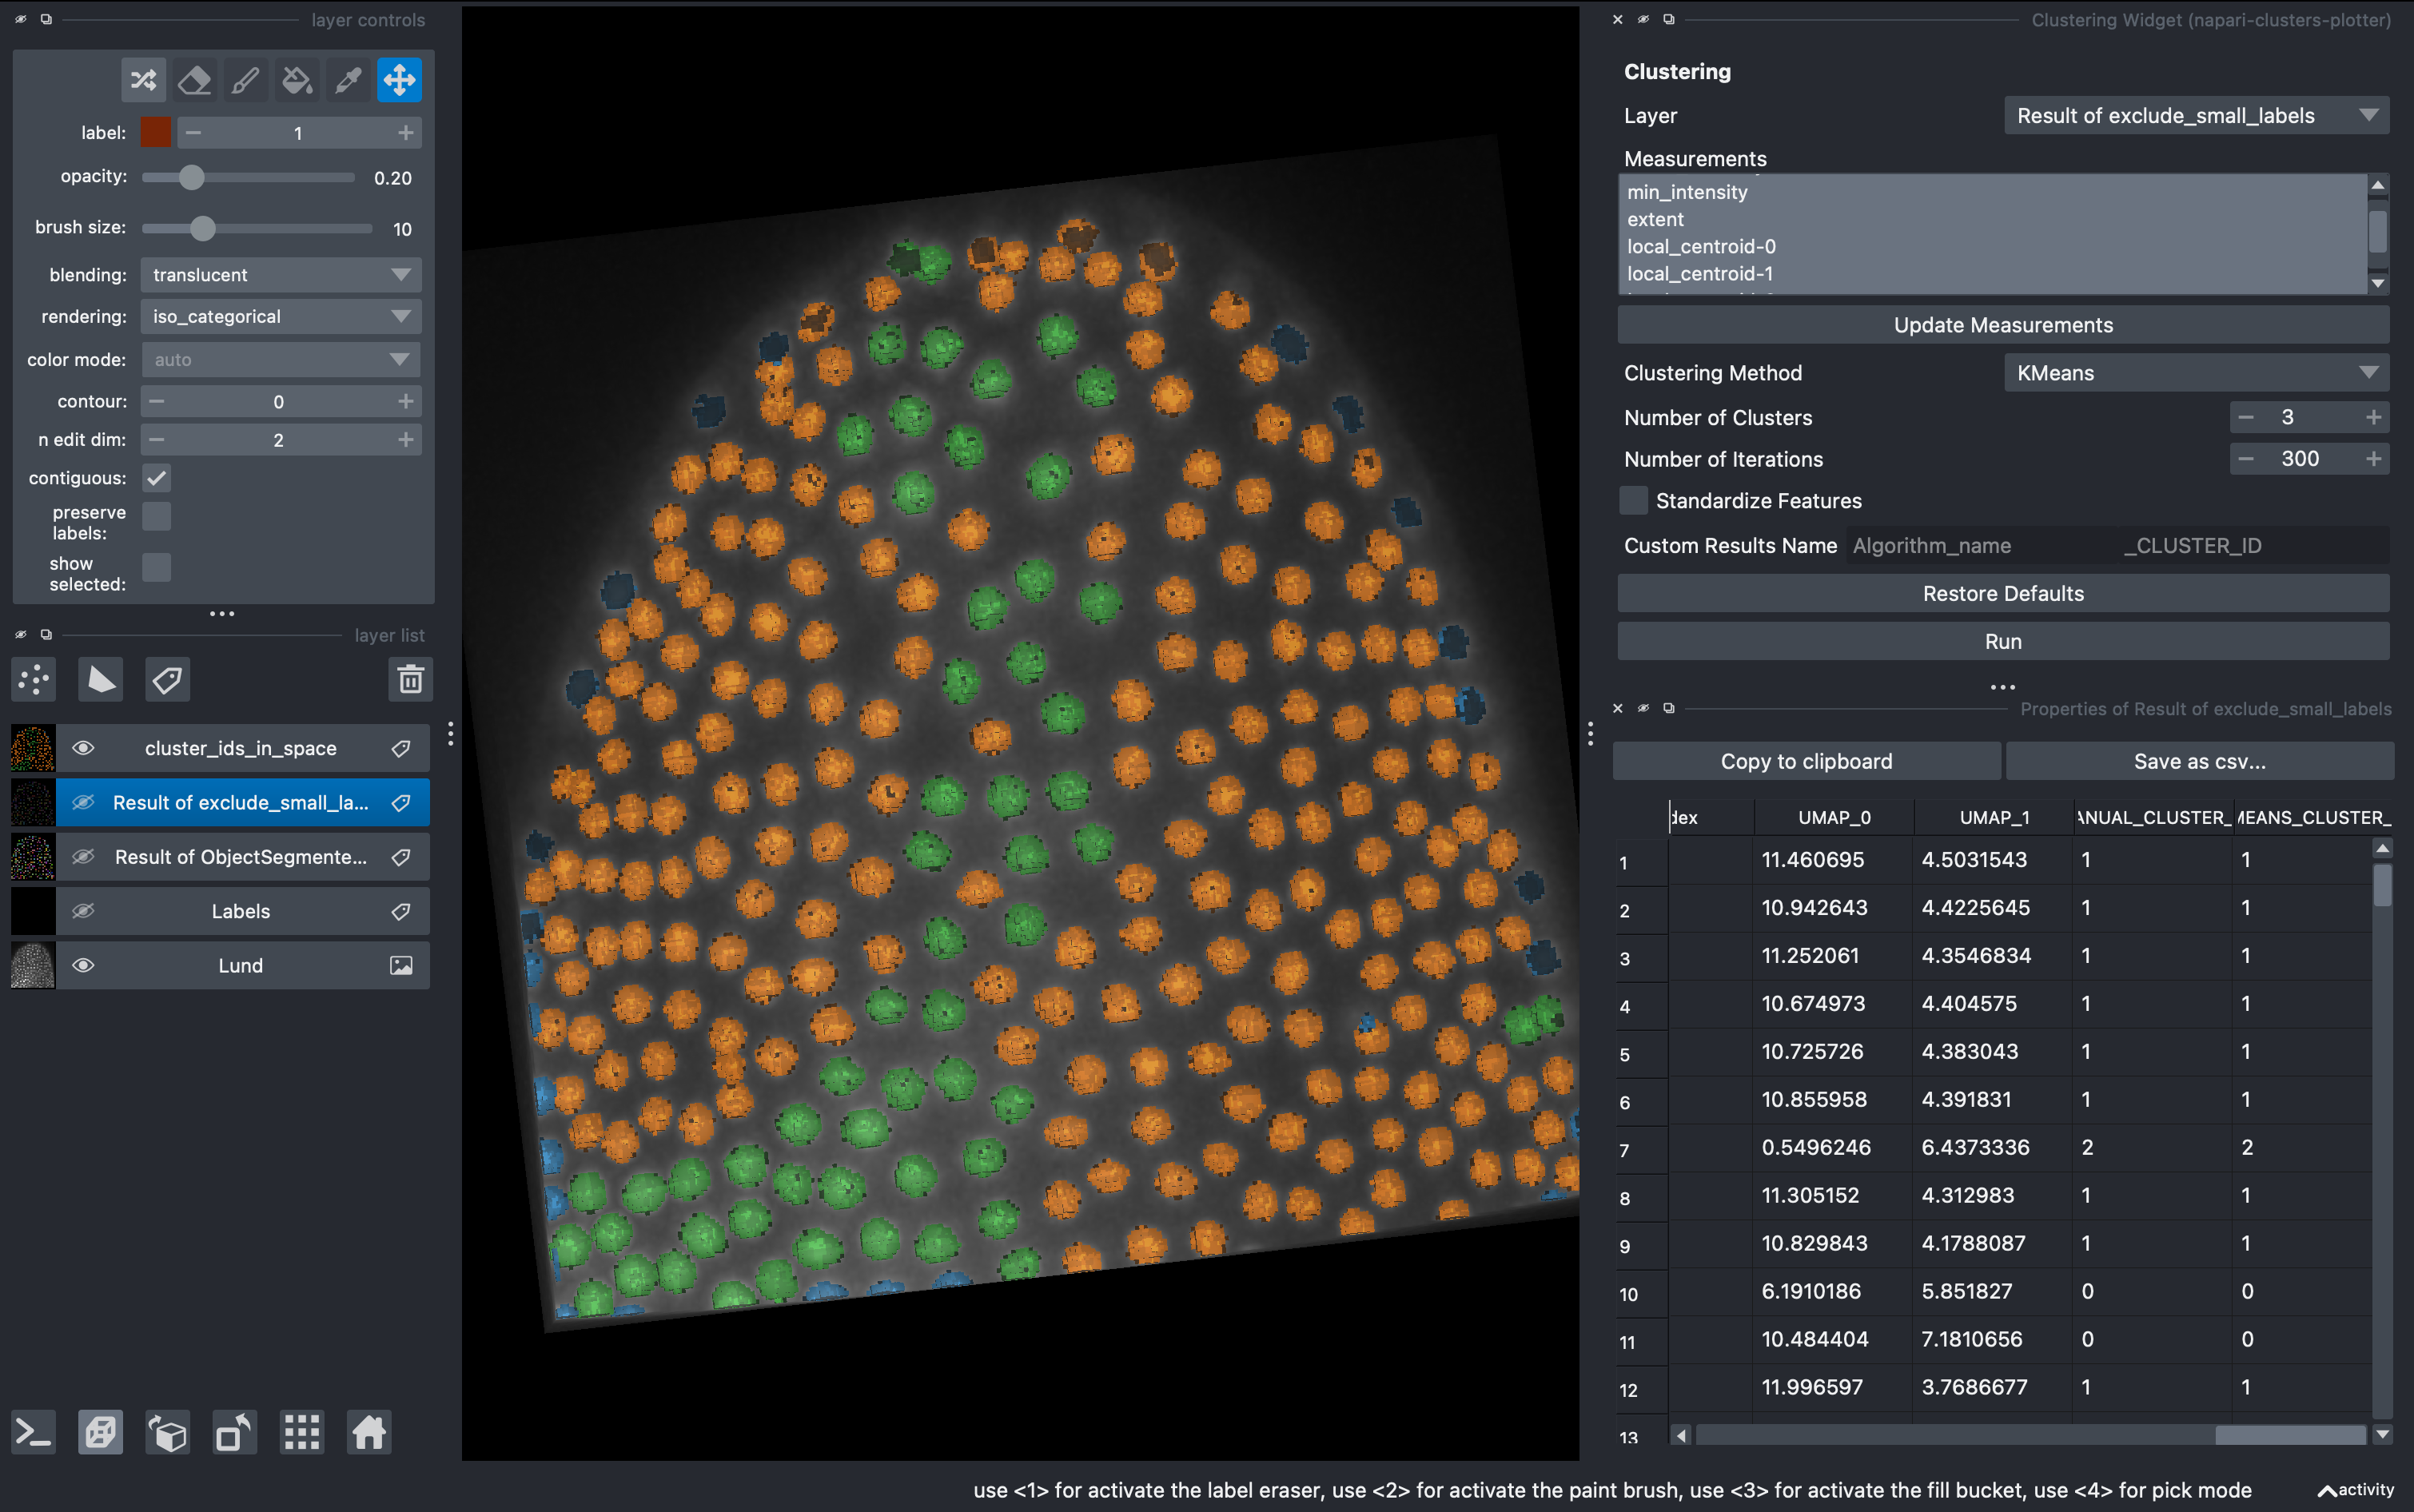Toggle grid mode view
2414x1512 pixels.
coord(301,1433)
